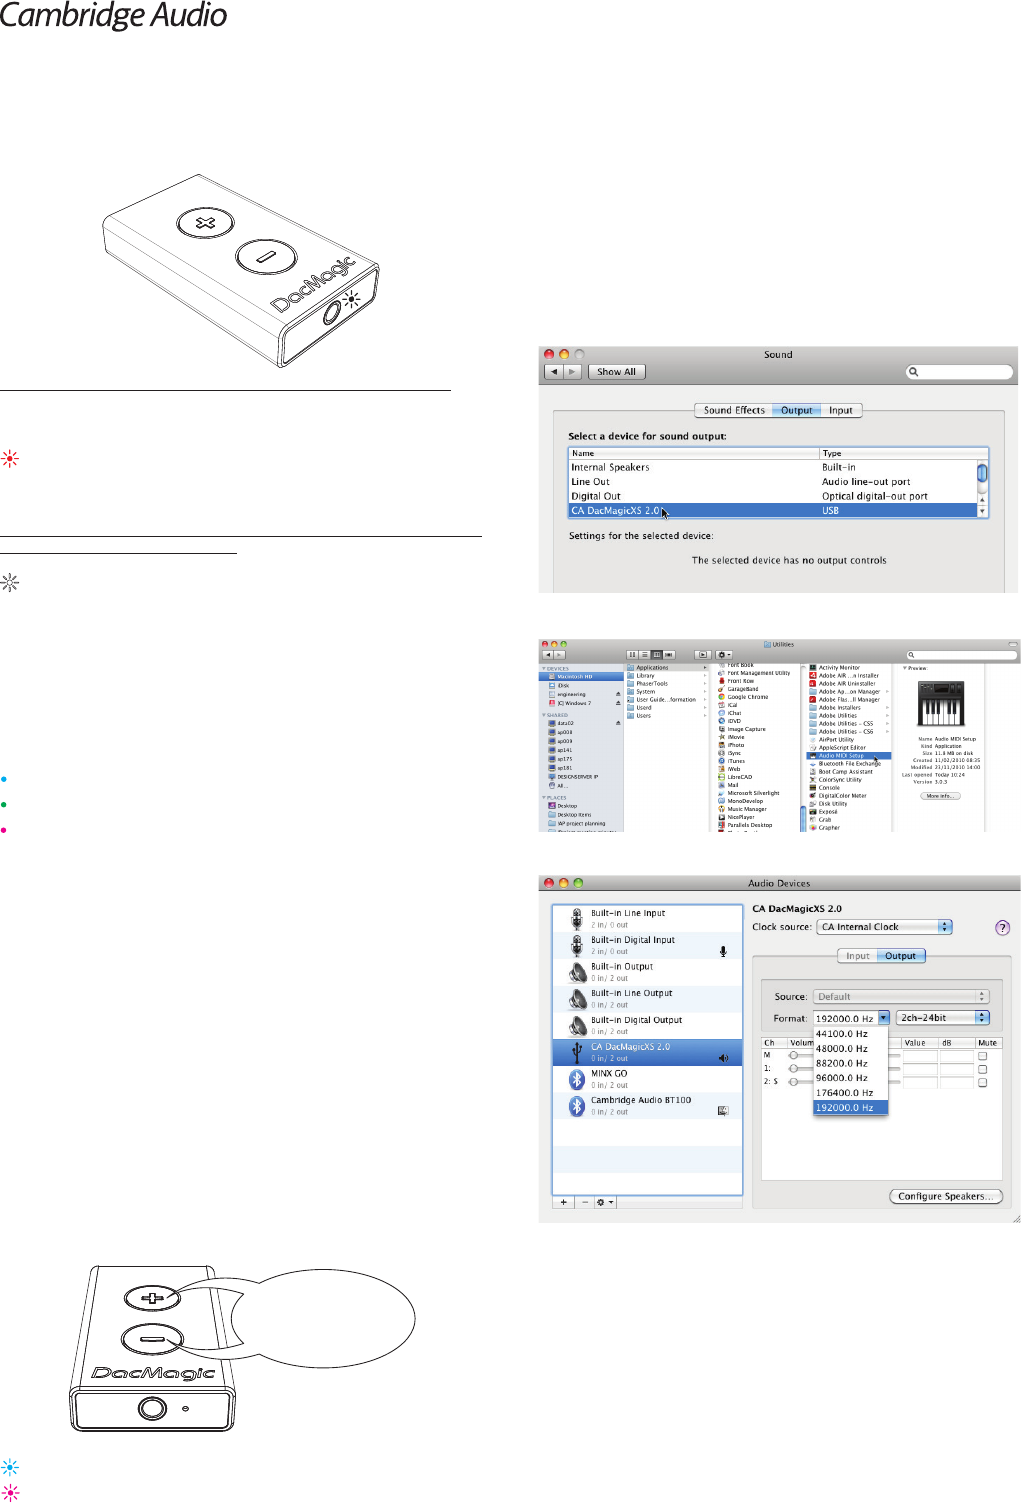Switch Finder to Cover Flow view
This screenshot has height=1503, width=1021.
click(669, 655)
